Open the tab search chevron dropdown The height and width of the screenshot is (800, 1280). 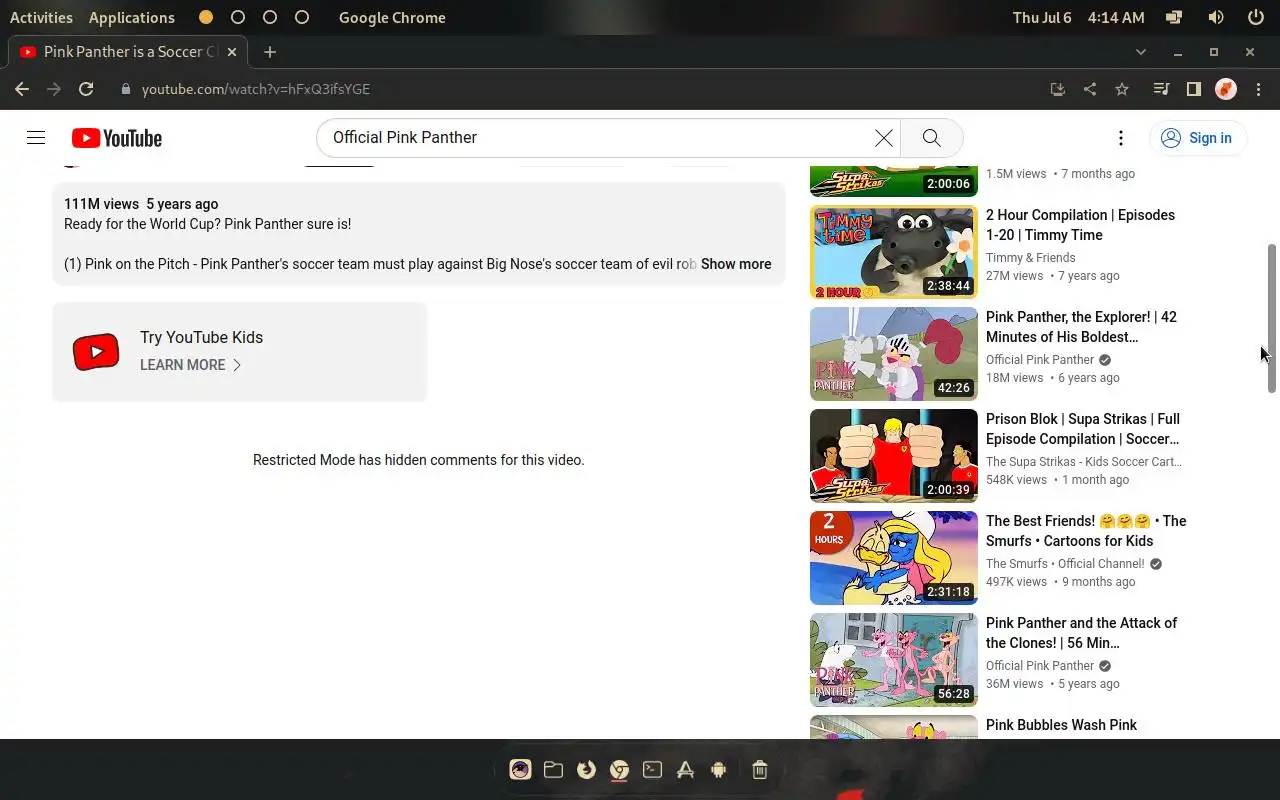(1141, 52)
